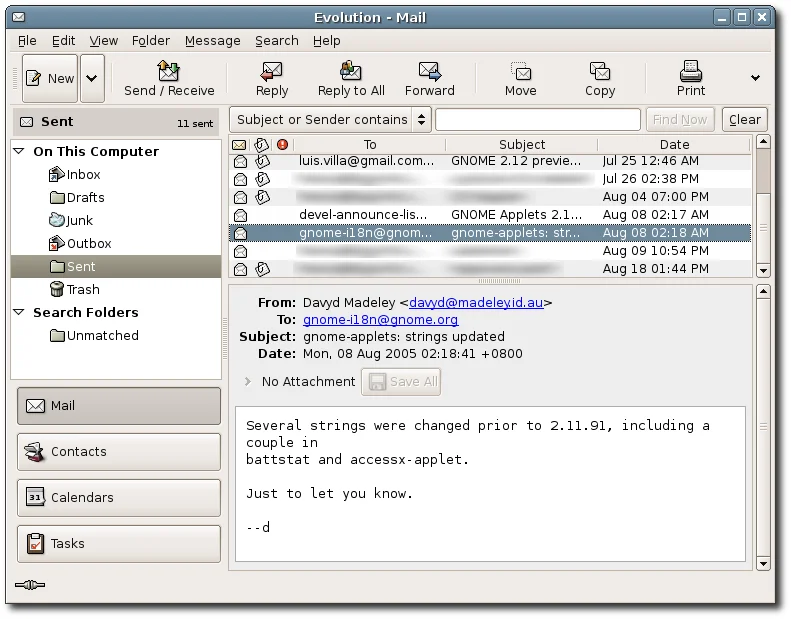The width and height of the screenshot is (791, 619).
Task: Click preview pane scrollbar down arrow
Action: (763, 564)
